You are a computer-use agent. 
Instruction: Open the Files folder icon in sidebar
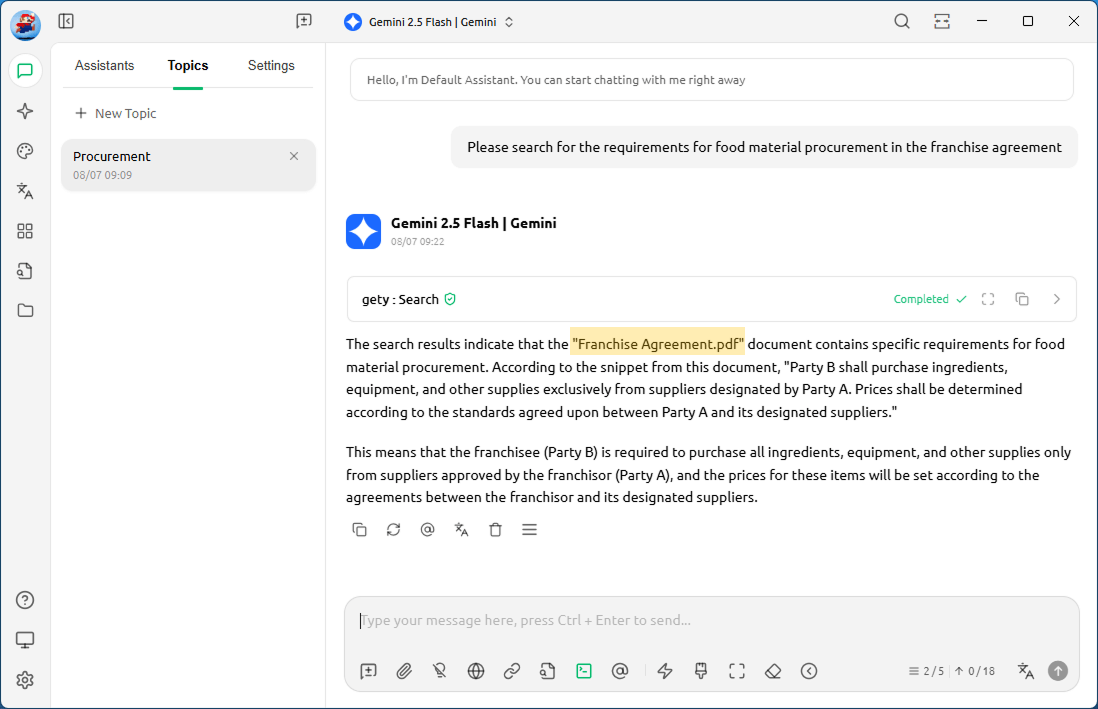pos(25,310)
